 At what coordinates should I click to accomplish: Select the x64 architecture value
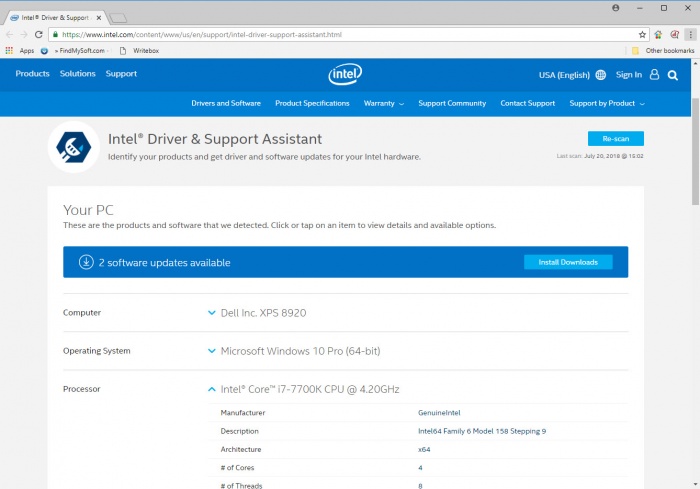[424, 449]
